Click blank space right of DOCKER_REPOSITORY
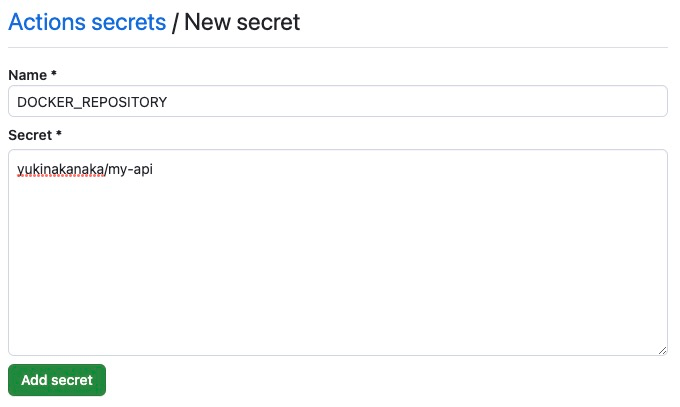Viewport: 680px width, 407px height. (x=420, y=102)
